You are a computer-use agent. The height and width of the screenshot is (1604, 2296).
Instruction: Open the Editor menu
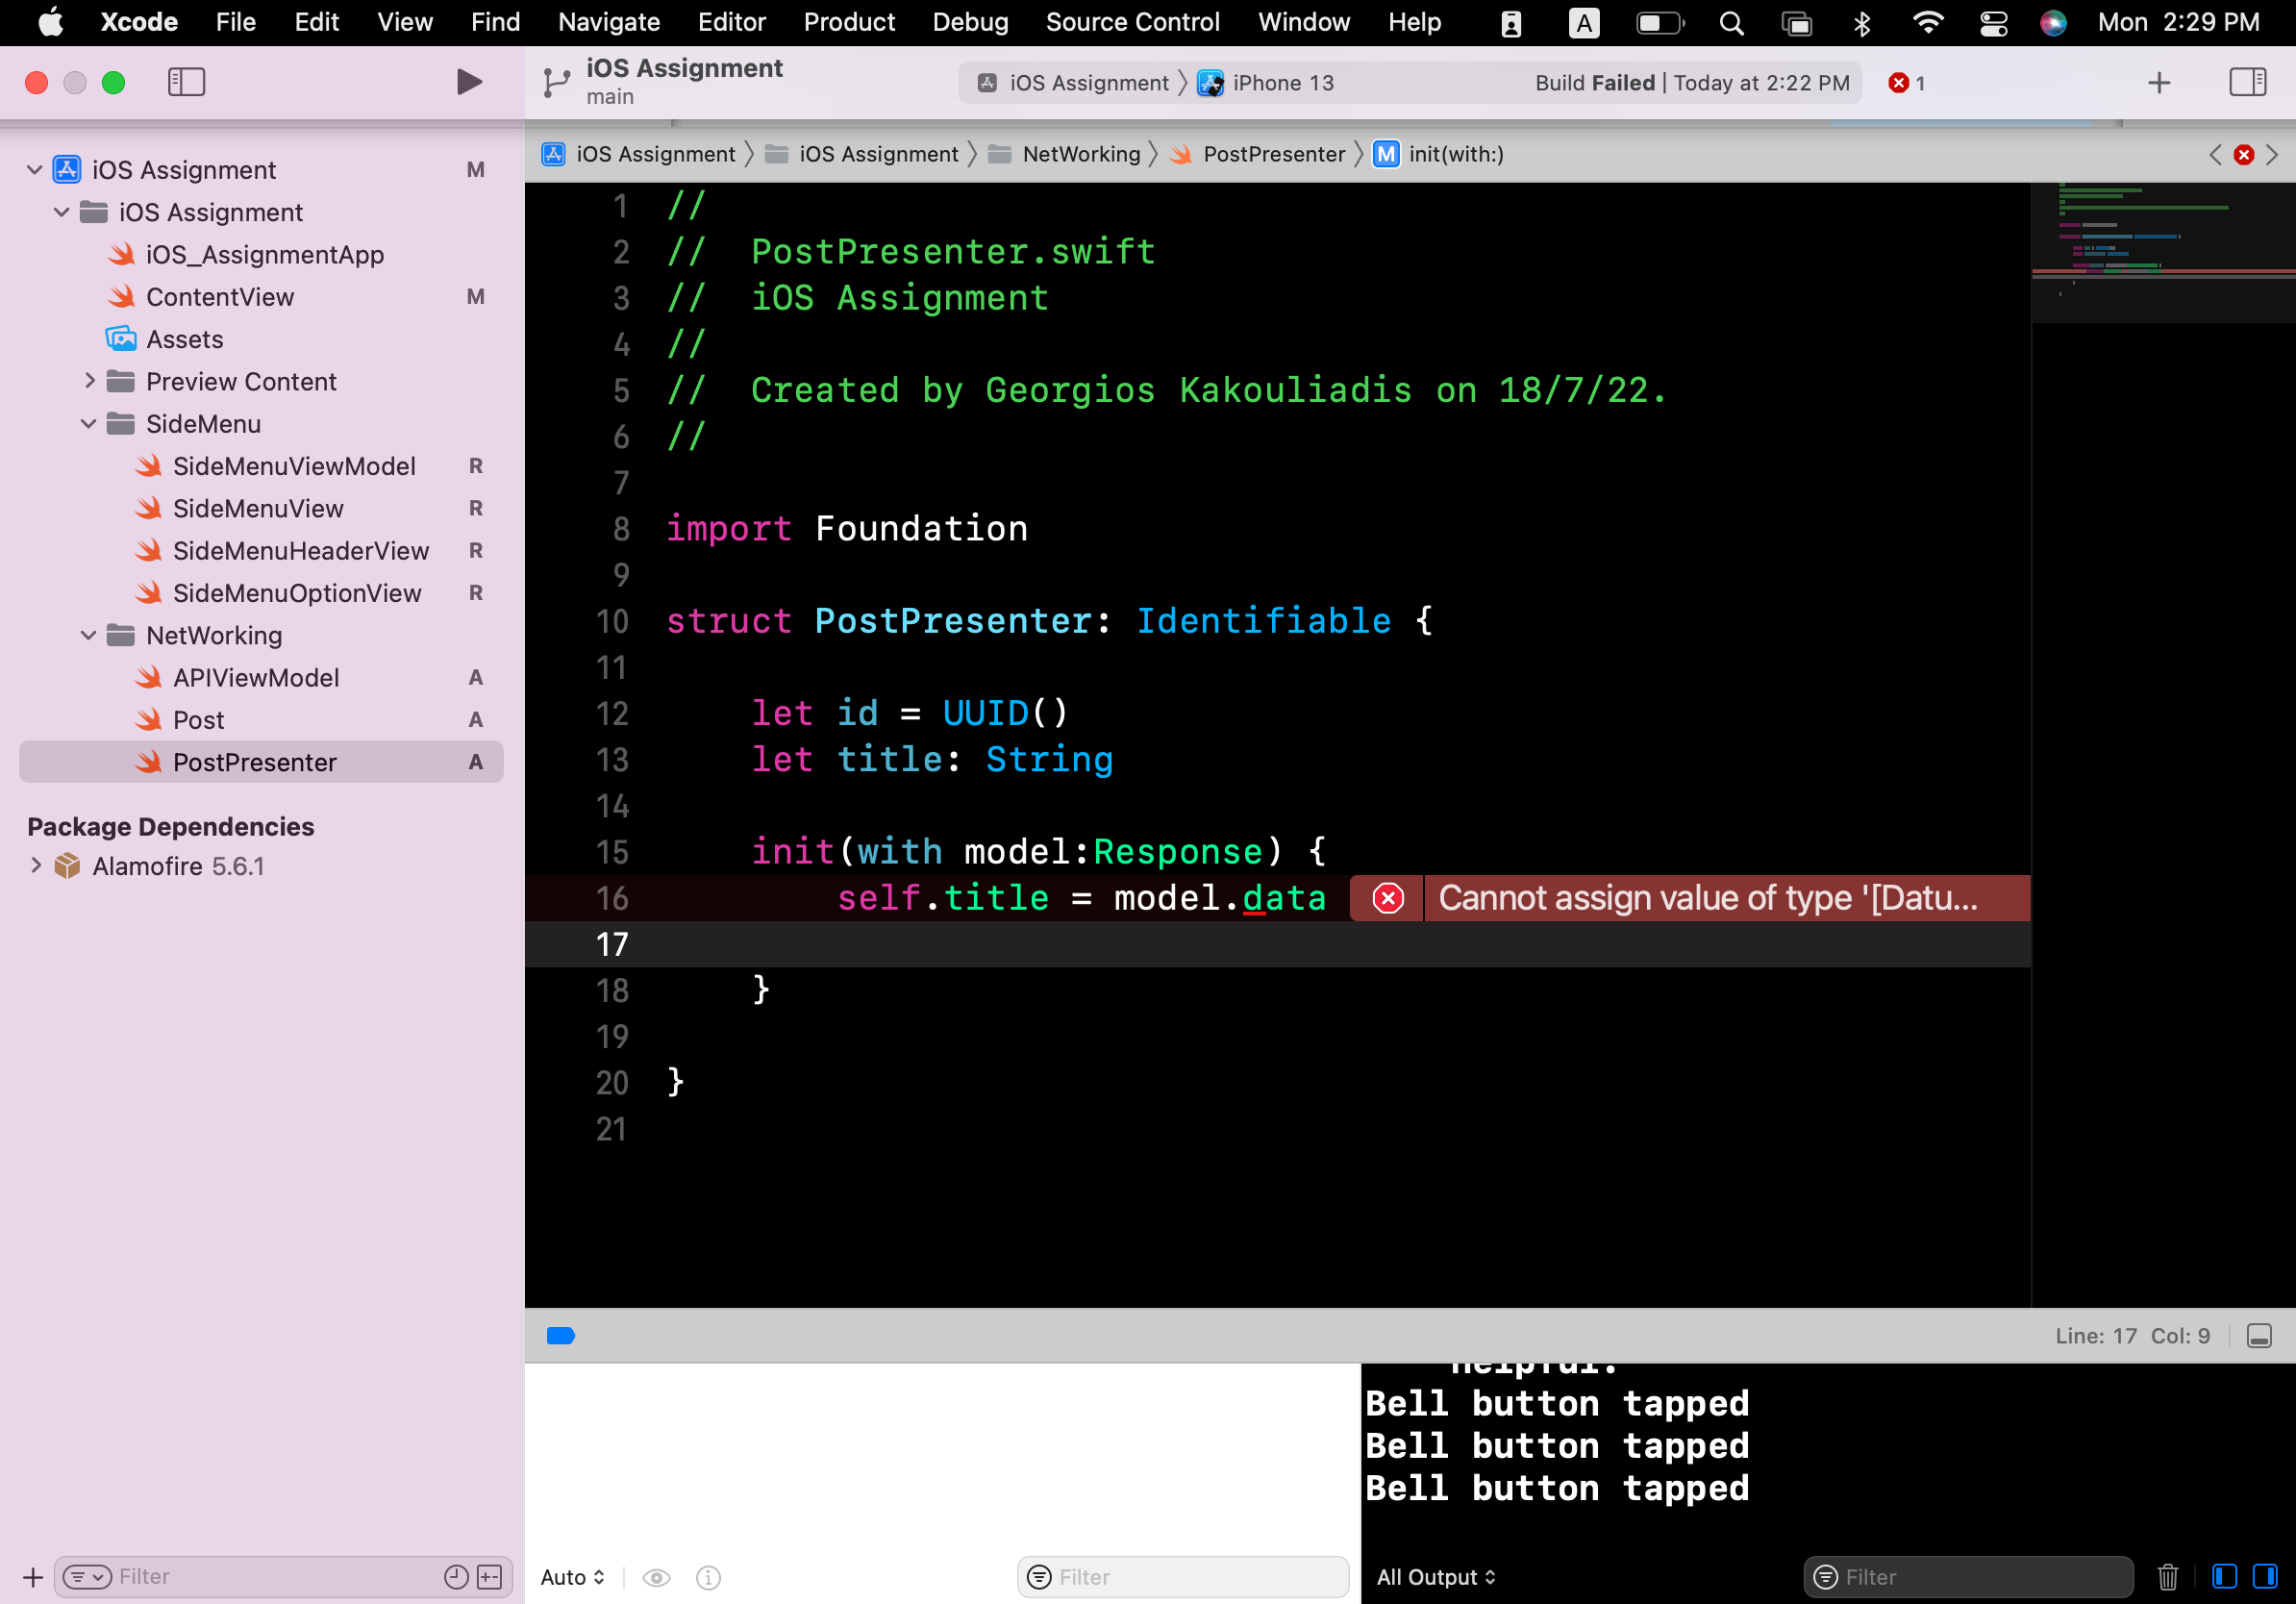(731, 22)
